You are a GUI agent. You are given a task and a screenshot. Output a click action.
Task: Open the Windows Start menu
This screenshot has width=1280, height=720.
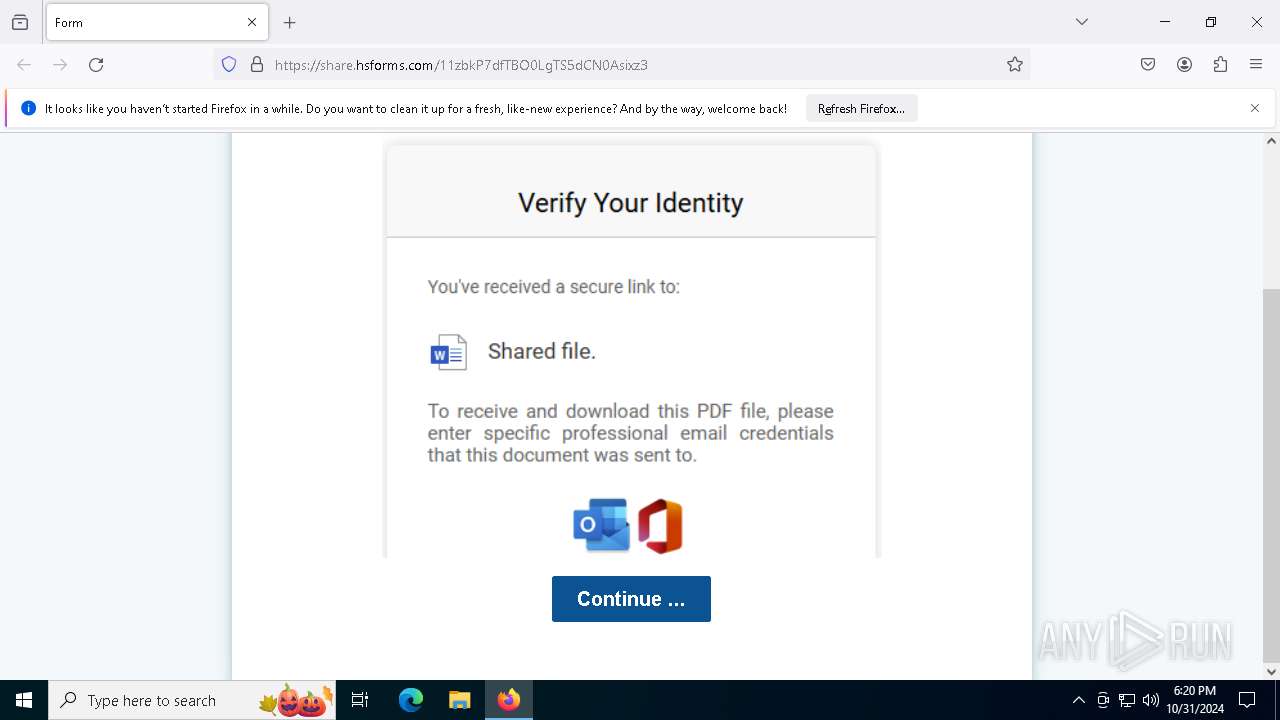(x=24, y=700)
